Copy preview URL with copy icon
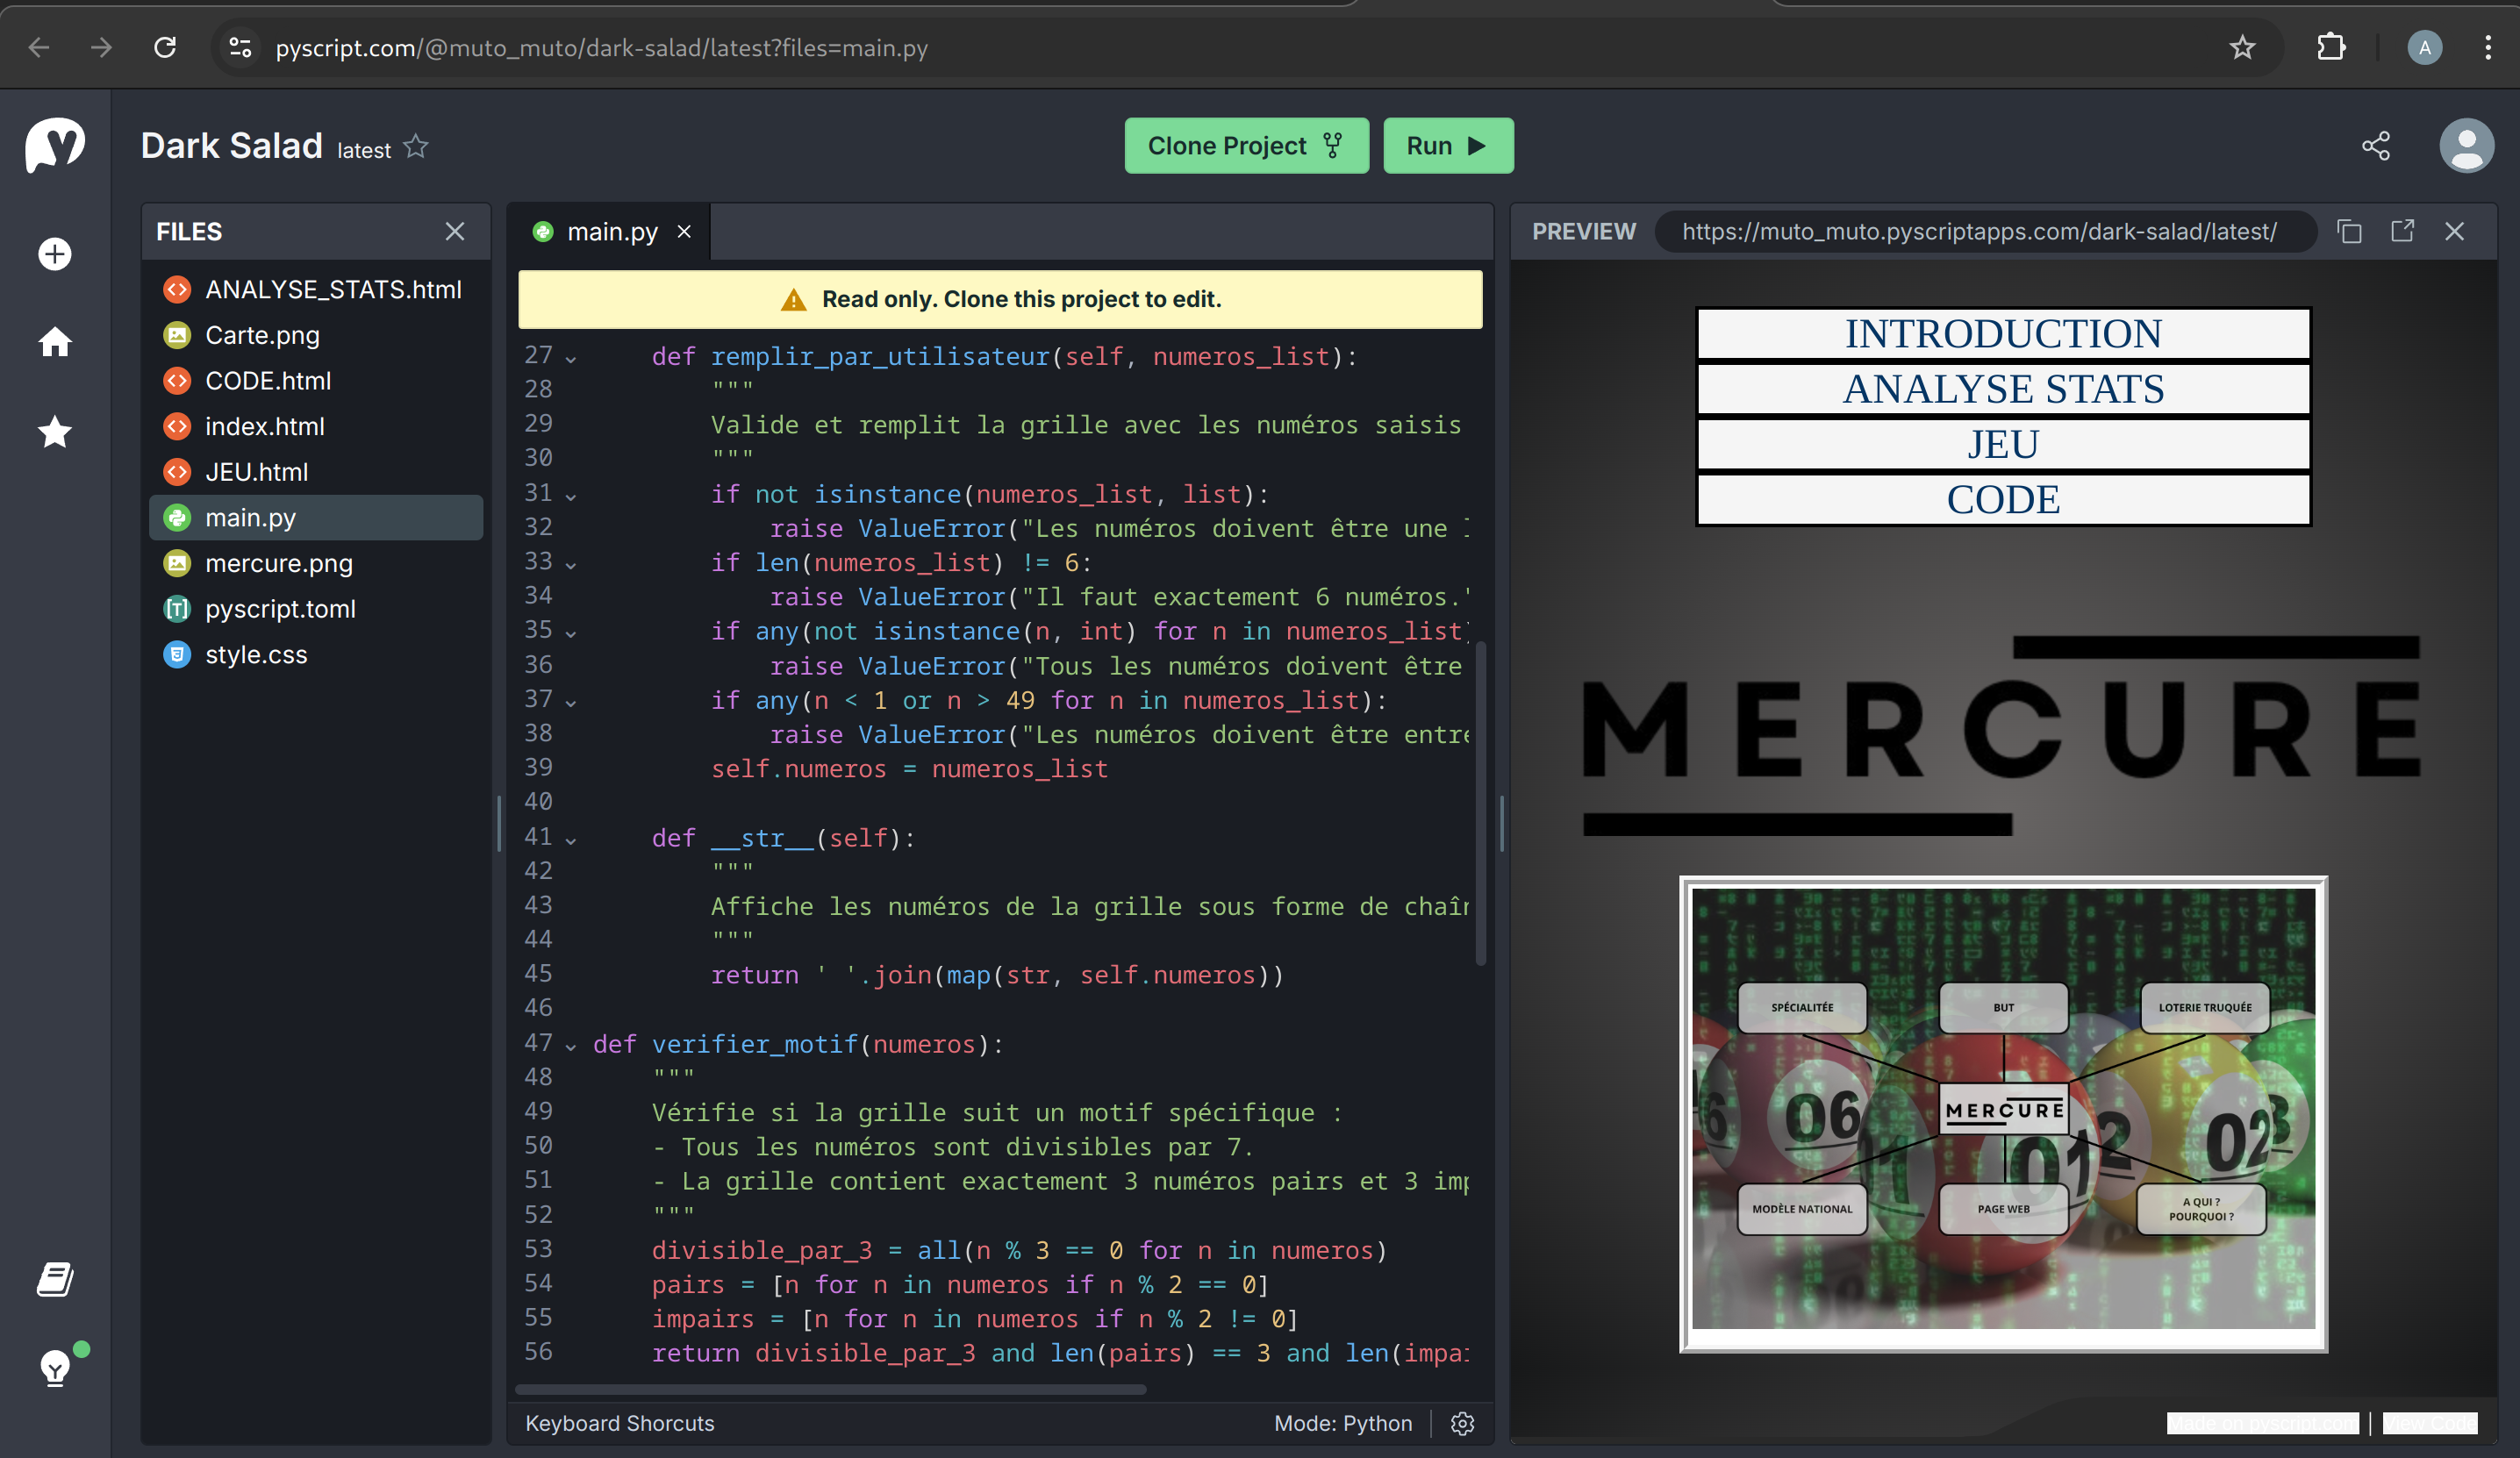Image resolution: width=2520 pixels, height=1458 pixels. [x=2349, y=232]
